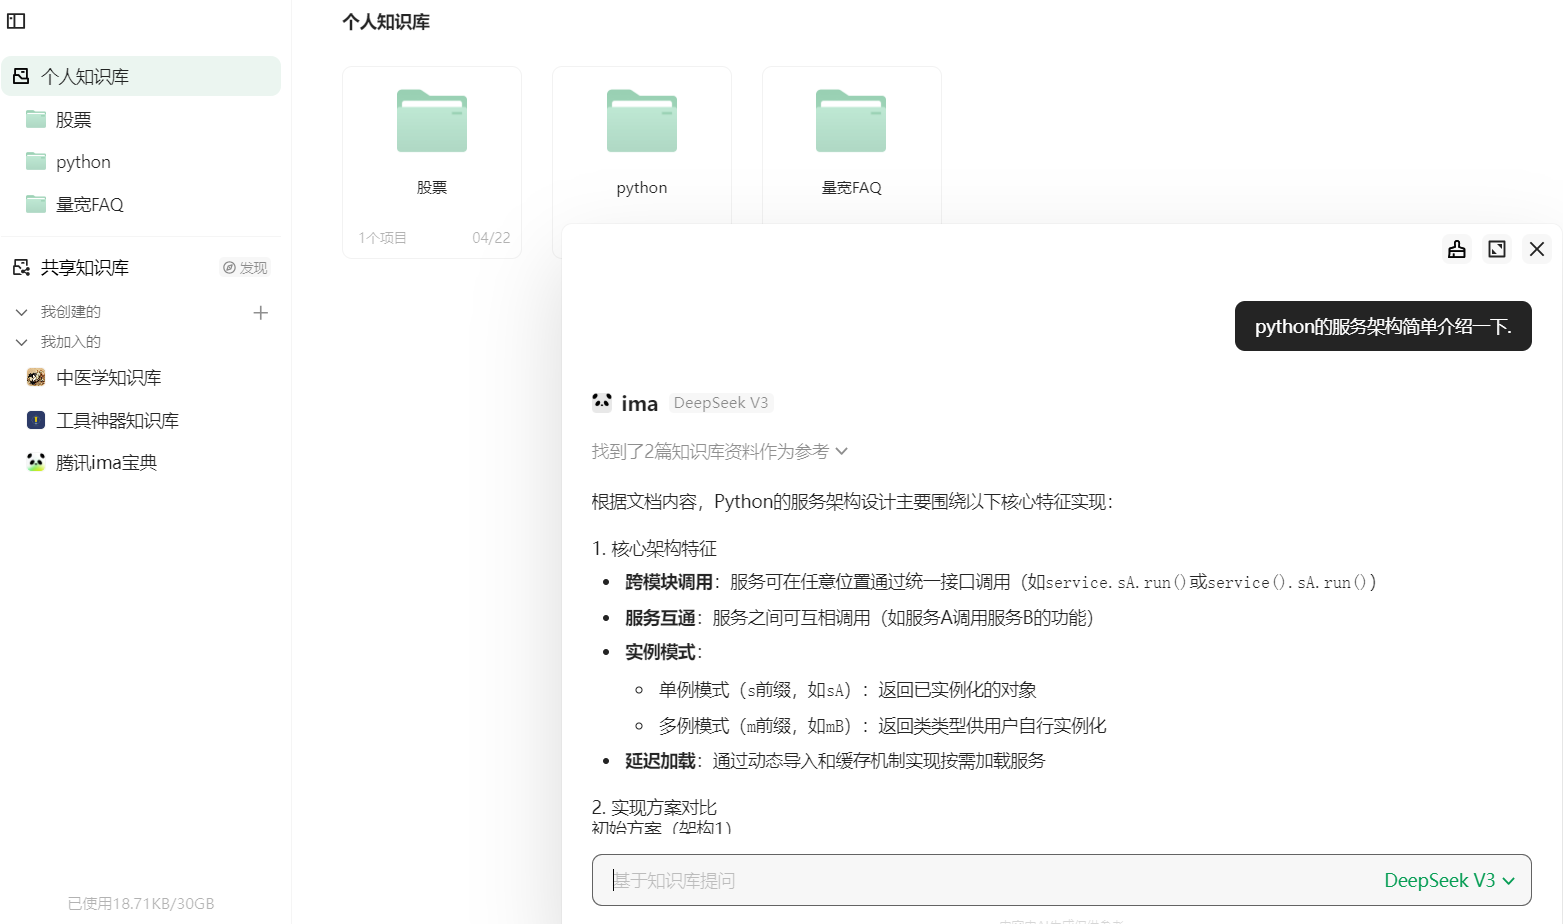Open the 量宽FAQ folder card
This screenshot has width=1563, height=924.
tap(852, 145)
